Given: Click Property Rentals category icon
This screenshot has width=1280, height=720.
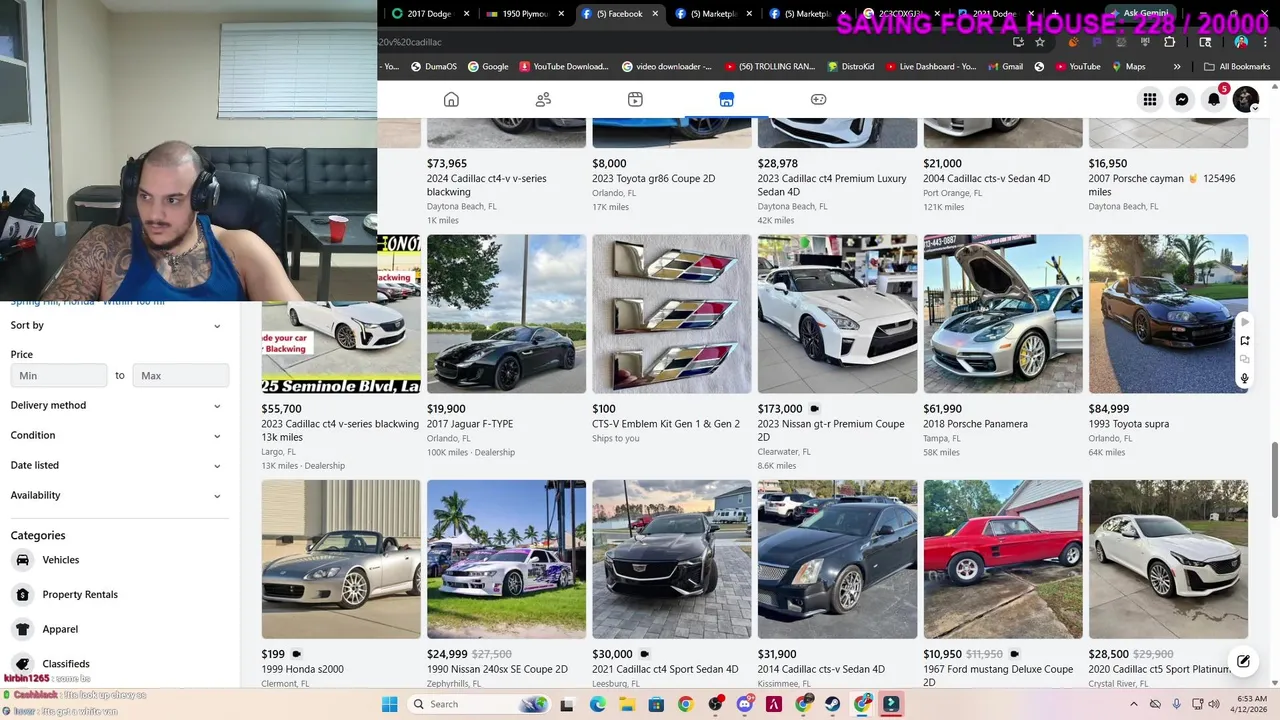Looking at the screenshot, I should click(22, 594).
